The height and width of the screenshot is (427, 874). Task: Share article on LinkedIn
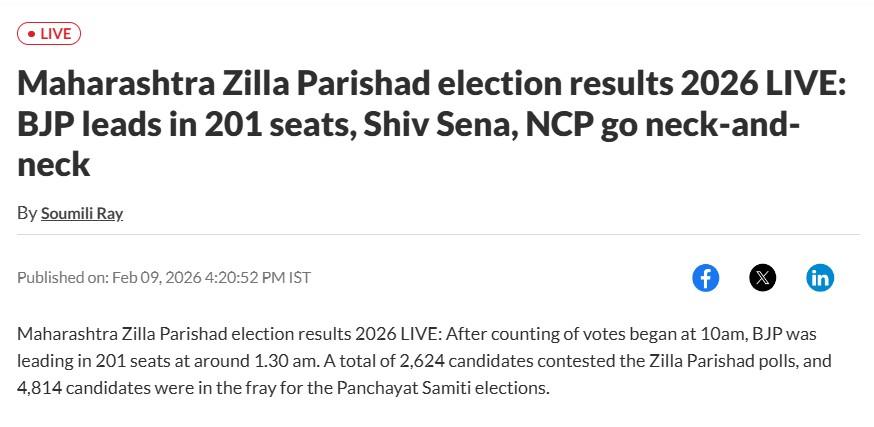820,278
